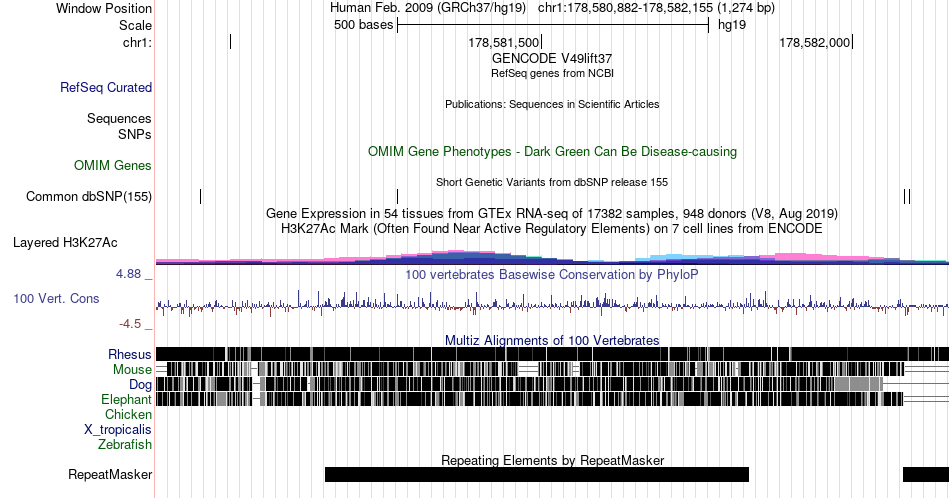
Task: Click Multiz Alignments of 100 Vertebrates title
Action: pos(552,340)
